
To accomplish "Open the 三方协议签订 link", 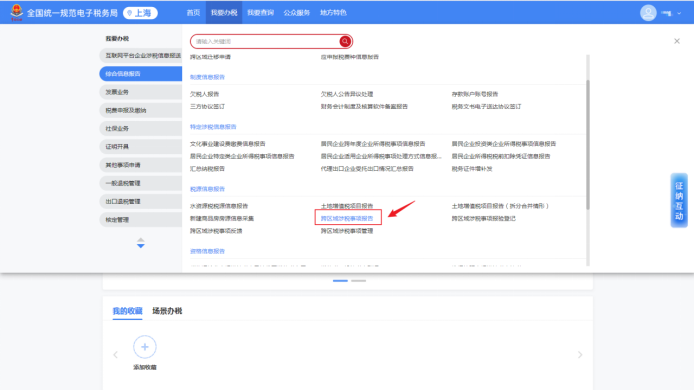I will tap(208, 106).
